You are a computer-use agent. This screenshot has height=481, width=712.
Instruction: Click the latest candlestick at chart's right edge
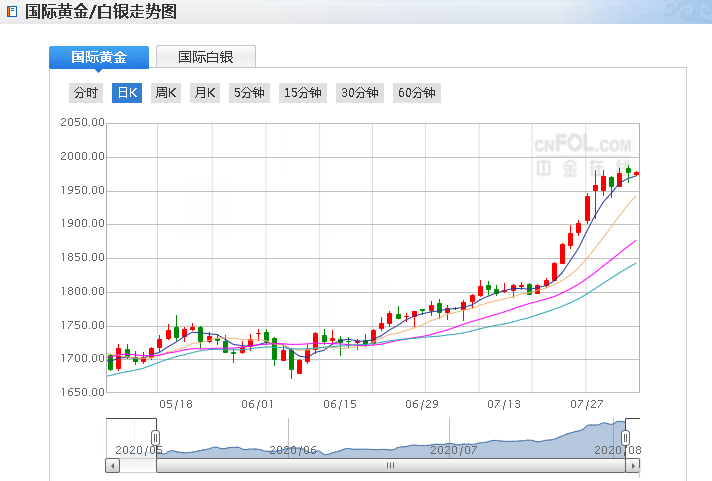637,174
